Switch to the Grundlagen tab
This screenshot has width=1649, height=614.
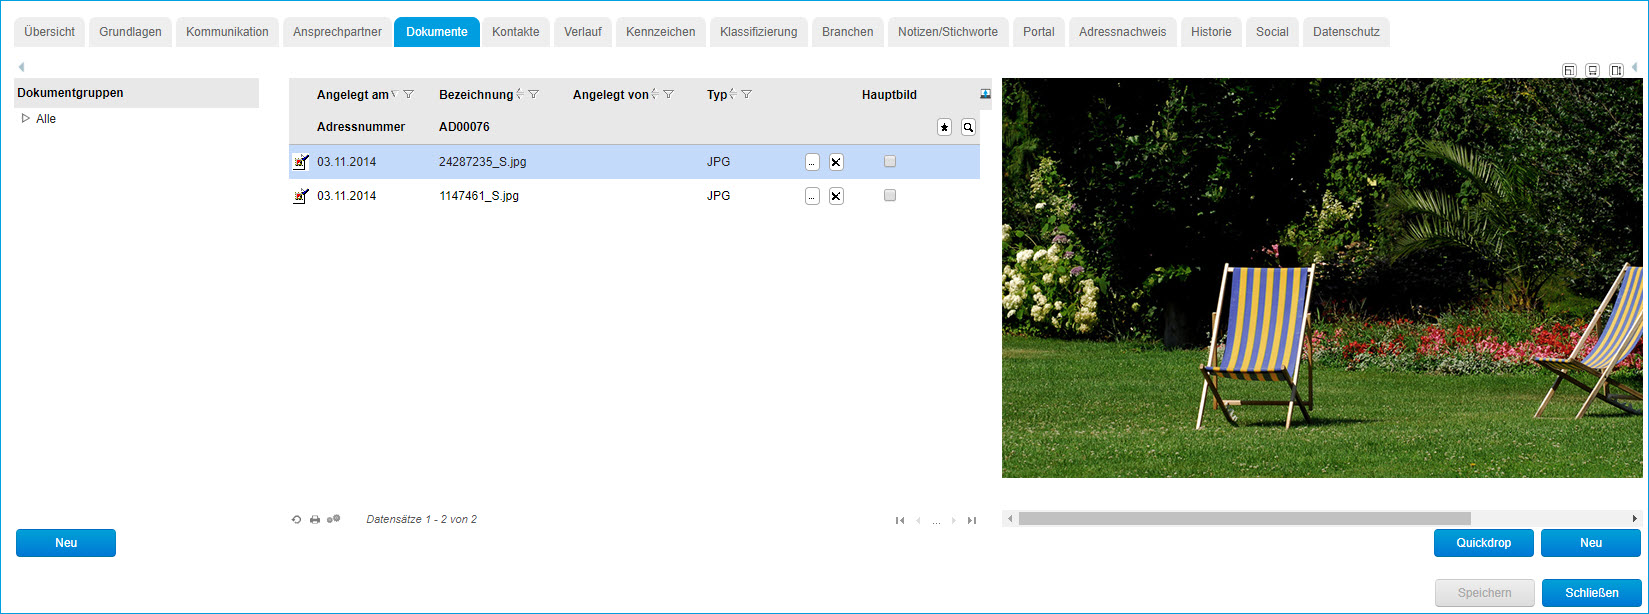[x=130, y=32]
